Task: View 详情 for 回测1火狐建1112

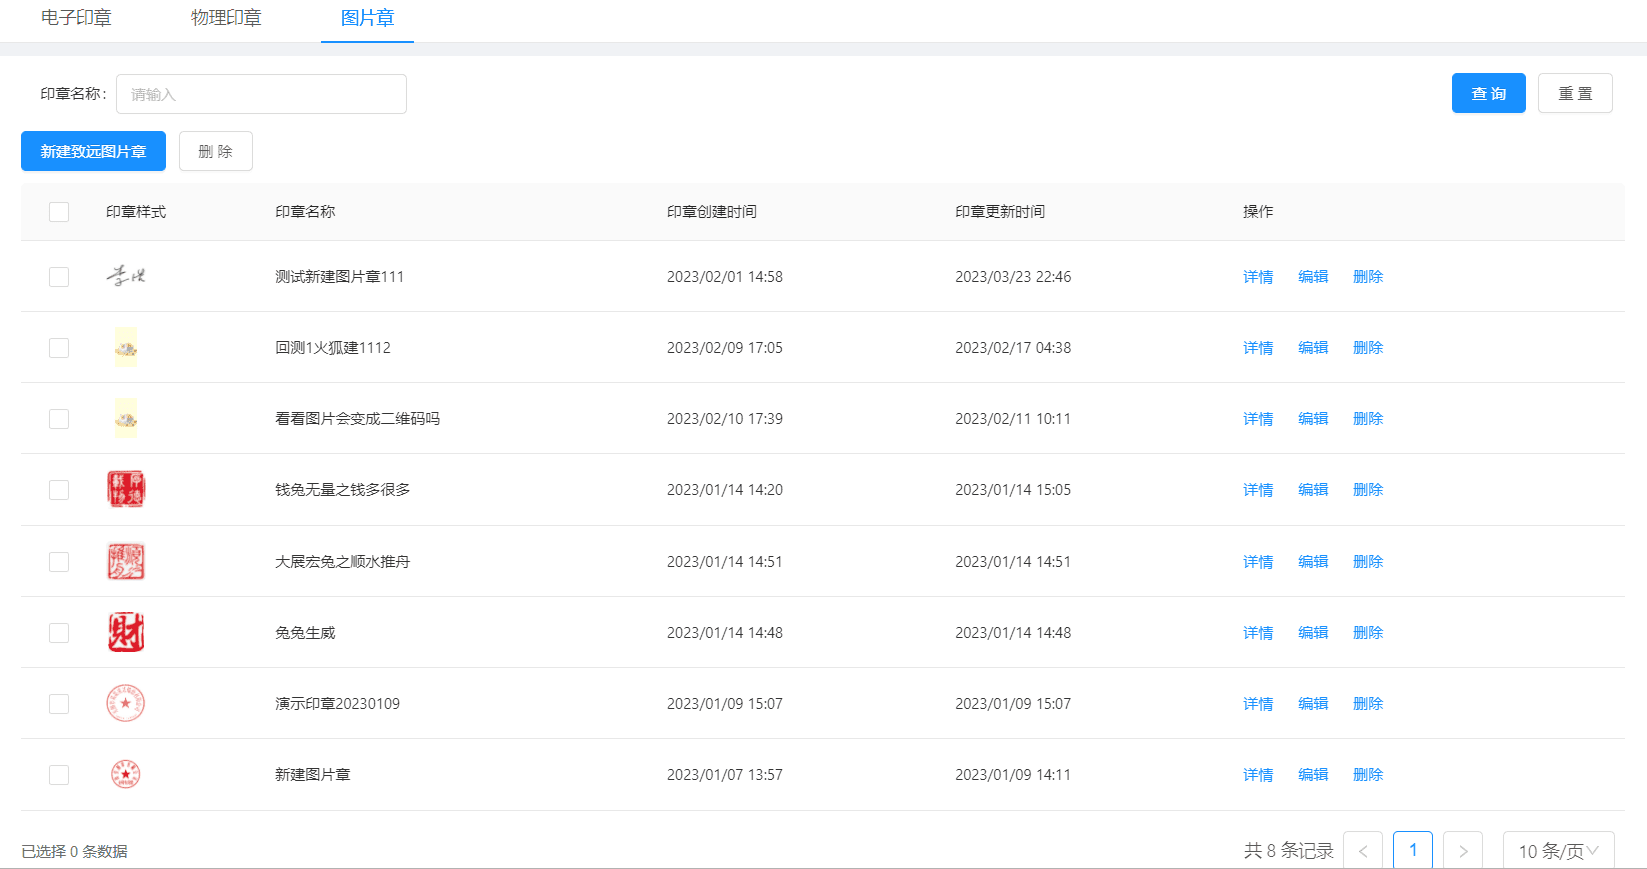Action: point(1258,348)
